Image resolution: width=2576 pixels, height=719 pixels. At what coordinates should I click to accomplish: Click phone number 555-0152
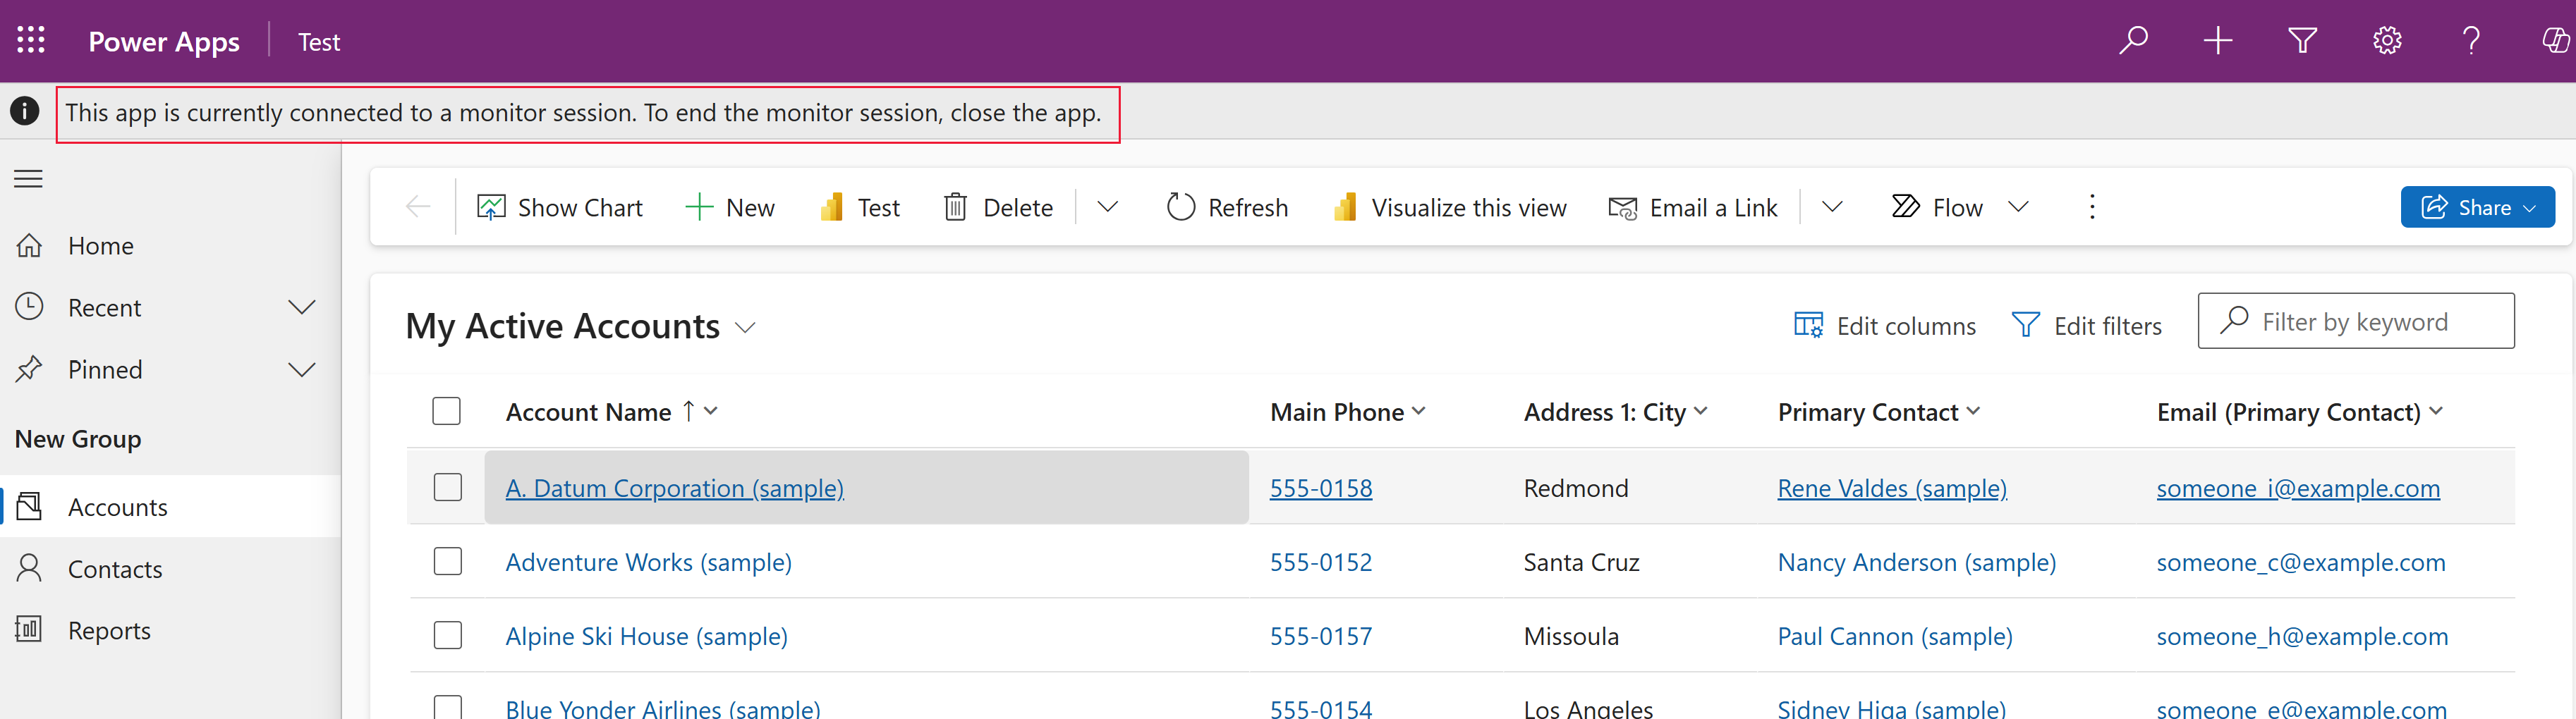(1320, 562)
